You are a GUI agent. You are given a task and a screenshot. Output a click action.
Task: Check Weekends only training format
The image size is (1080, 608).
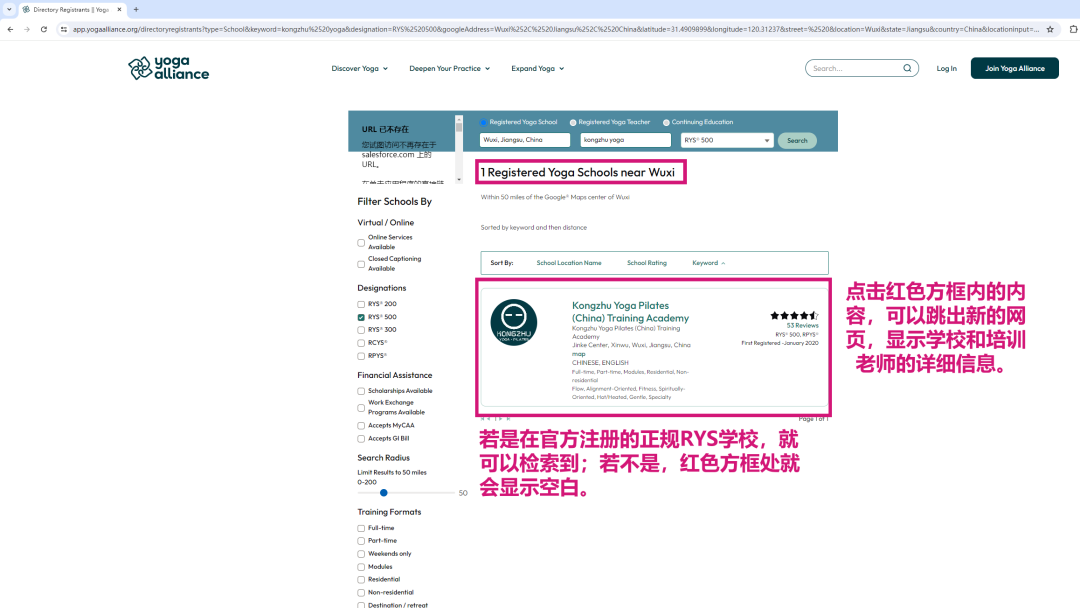coord(361,554)
